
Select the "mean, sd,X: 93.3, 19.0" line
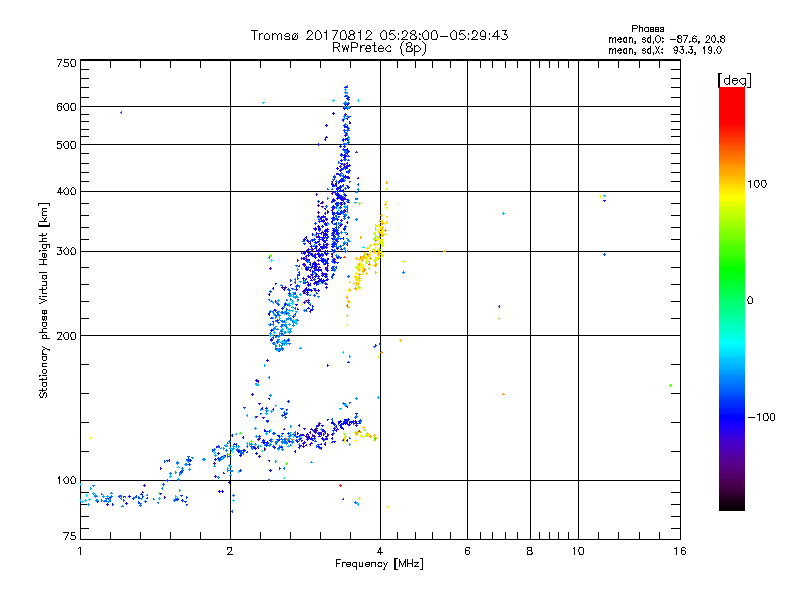(x=665, y=50)
